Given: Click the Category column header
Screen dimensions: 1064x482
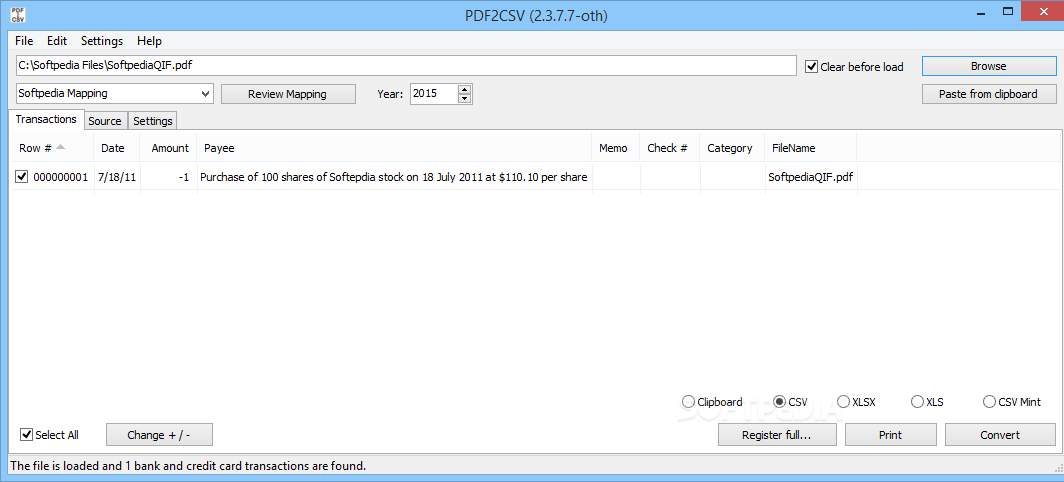Looking at the screenshot, I should tap(732, 148).
